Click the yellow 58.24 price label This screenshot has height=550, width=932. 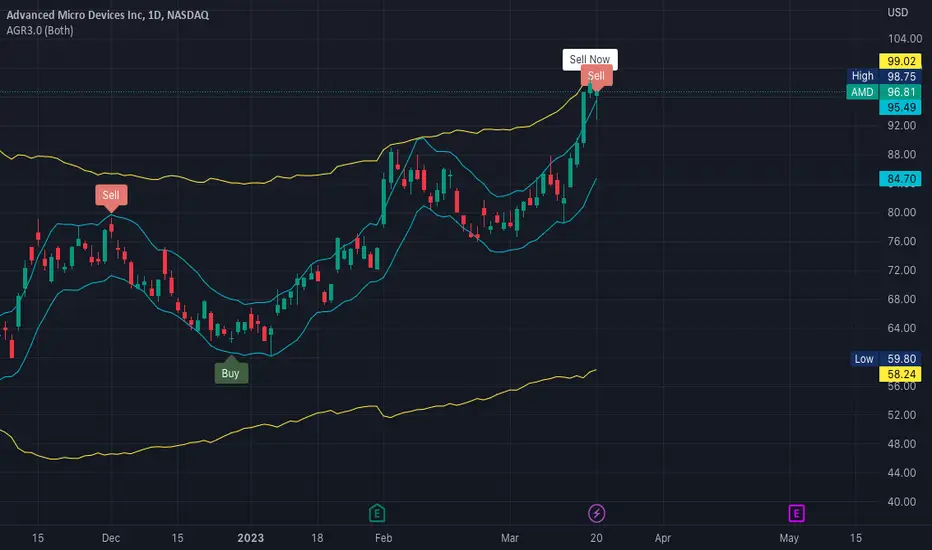900,374
